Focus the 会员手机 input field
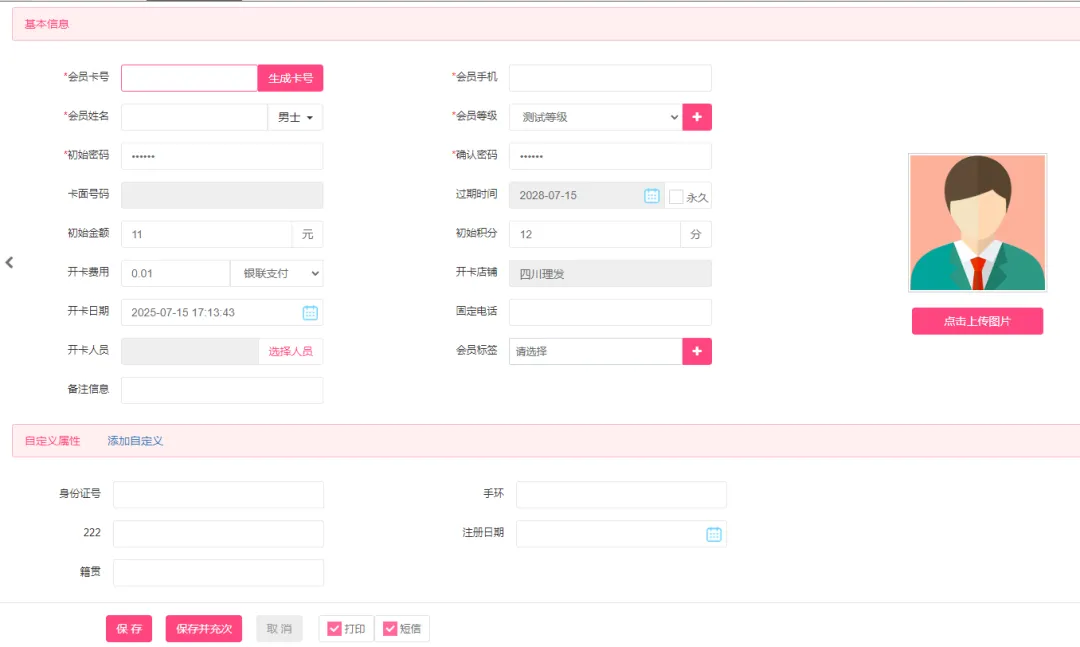 [x=610, y=78]
